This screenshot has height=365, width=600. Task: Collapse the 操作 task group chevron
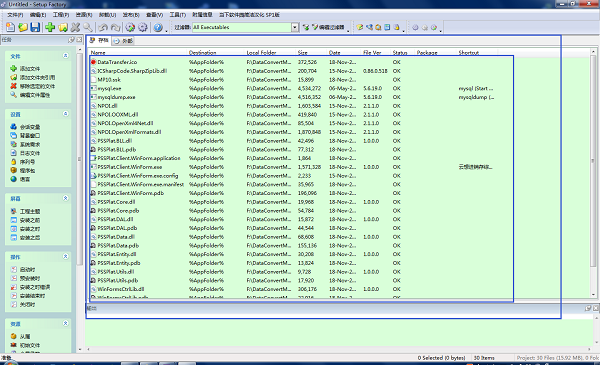65,256
